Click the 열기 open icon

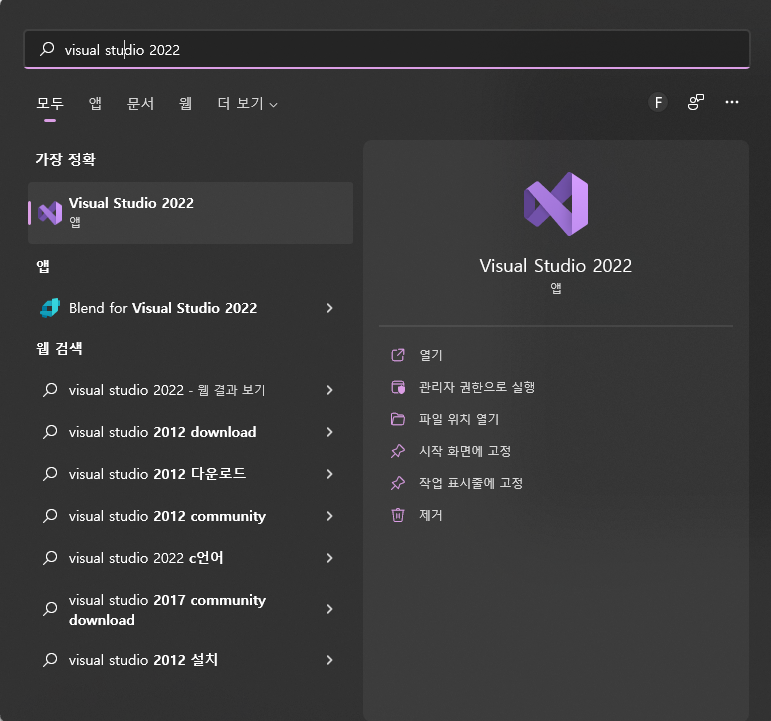click(398, 355)
